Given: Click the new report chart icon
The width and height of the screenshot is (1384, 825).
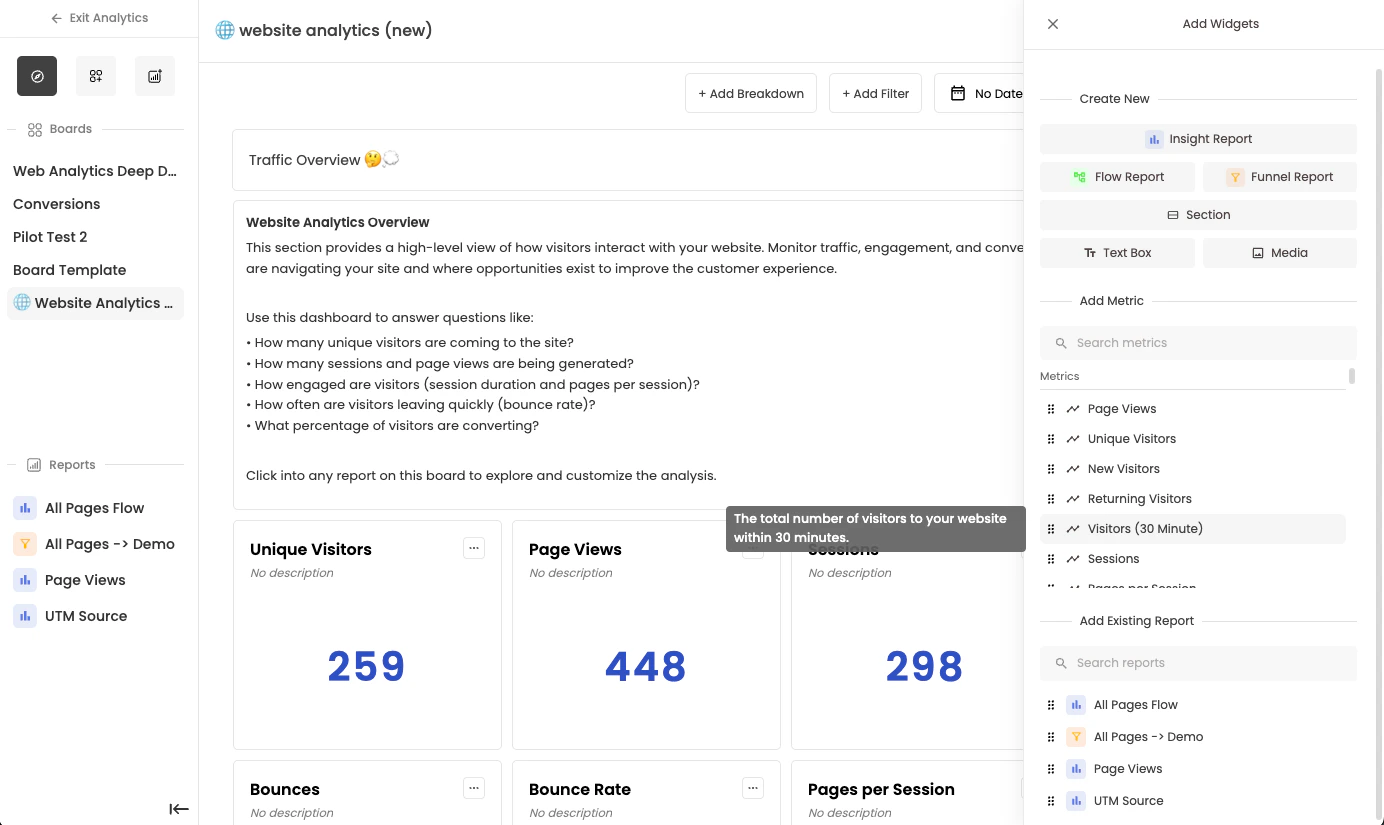Looking at the screenshot, I should coord(155,76).
